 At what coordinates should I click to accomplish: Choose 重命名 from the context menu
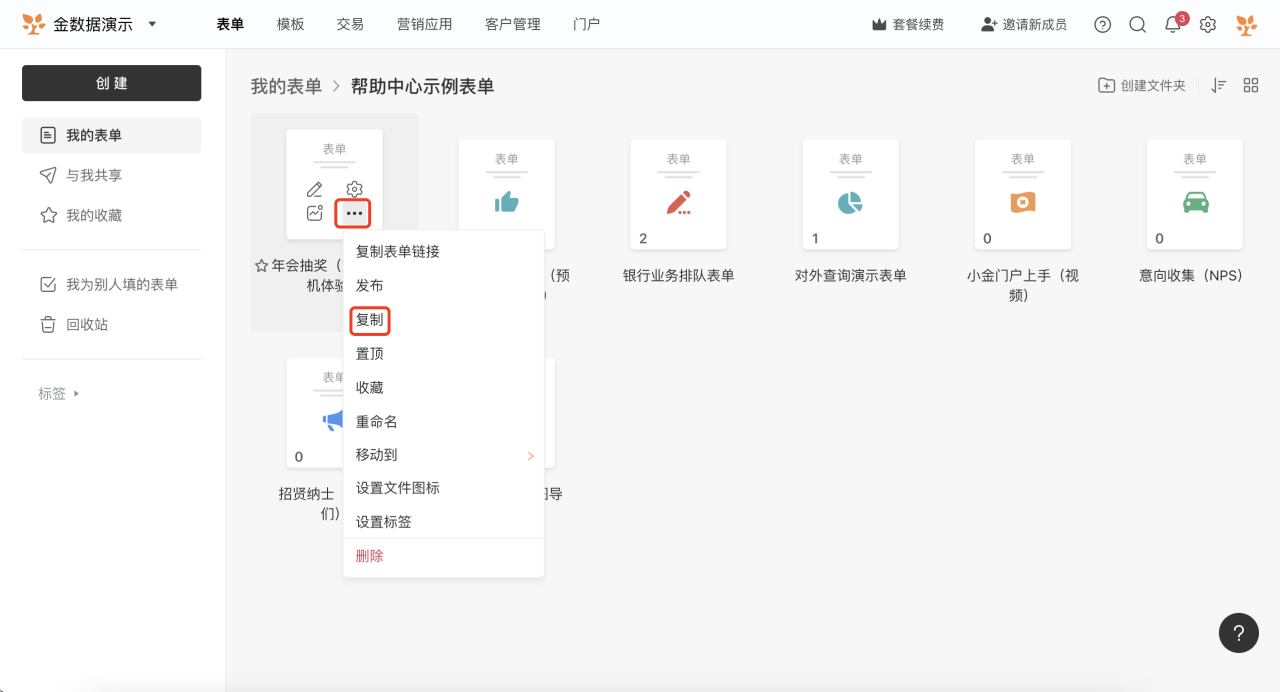click(x=443, y=422)
